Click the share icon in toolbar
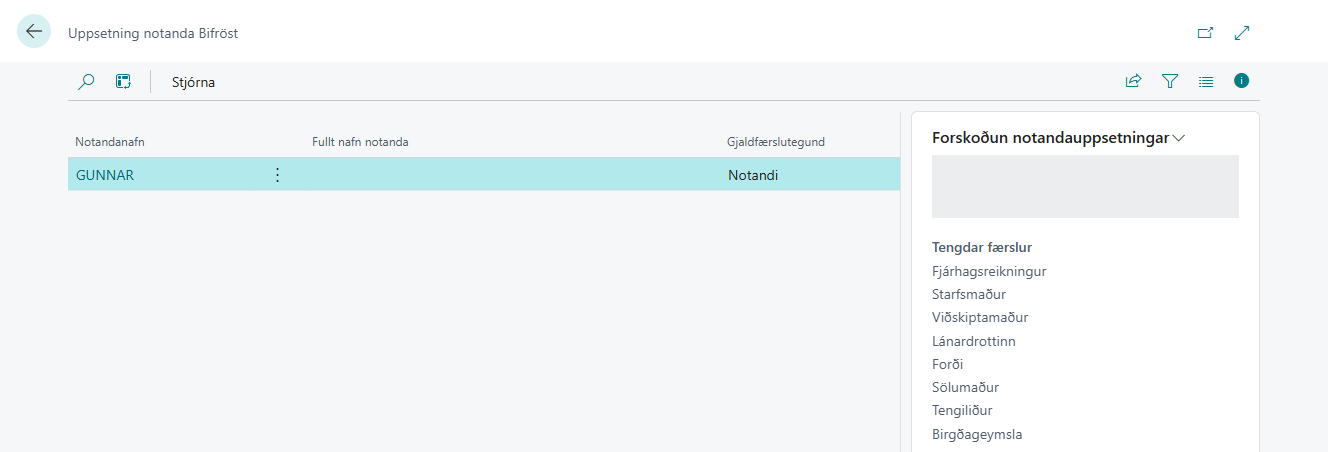This screenshot has width=1328, height=452. pos(1133,82)
